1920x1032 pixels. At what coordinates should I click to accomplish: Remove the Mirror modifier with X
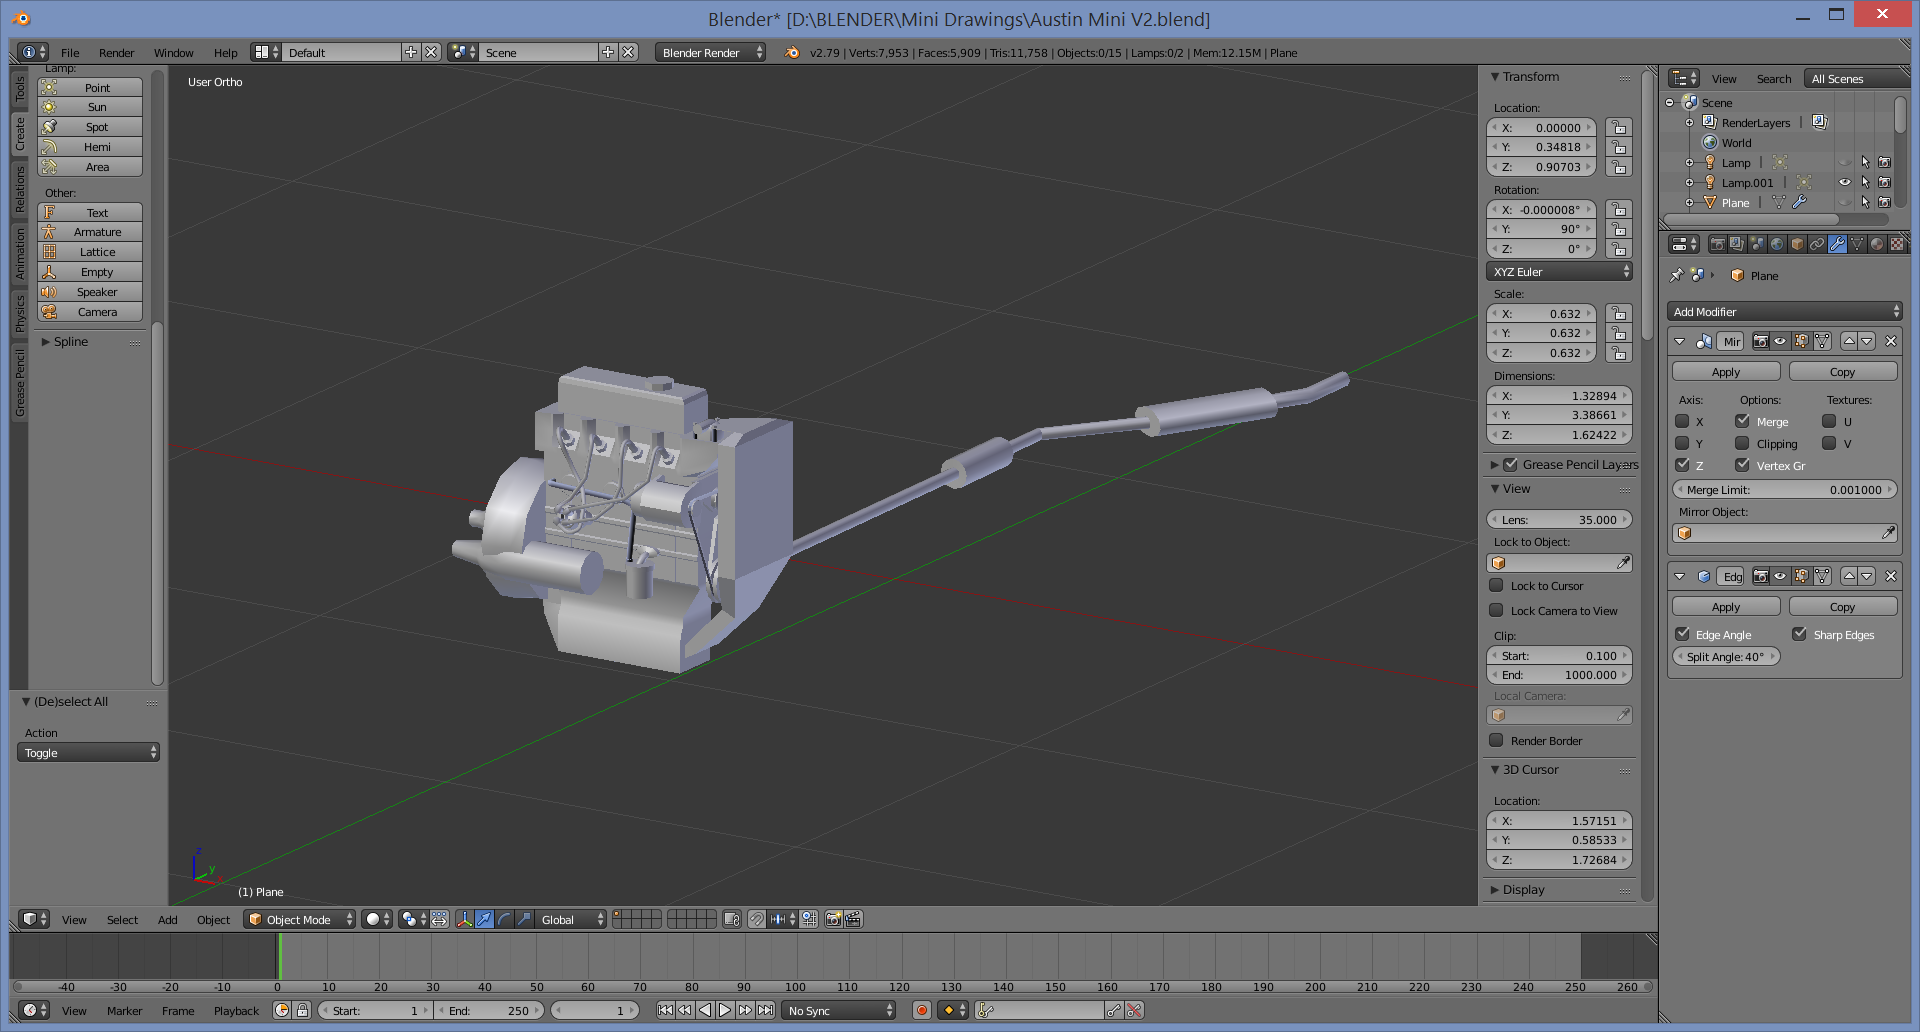(1890, 342)
